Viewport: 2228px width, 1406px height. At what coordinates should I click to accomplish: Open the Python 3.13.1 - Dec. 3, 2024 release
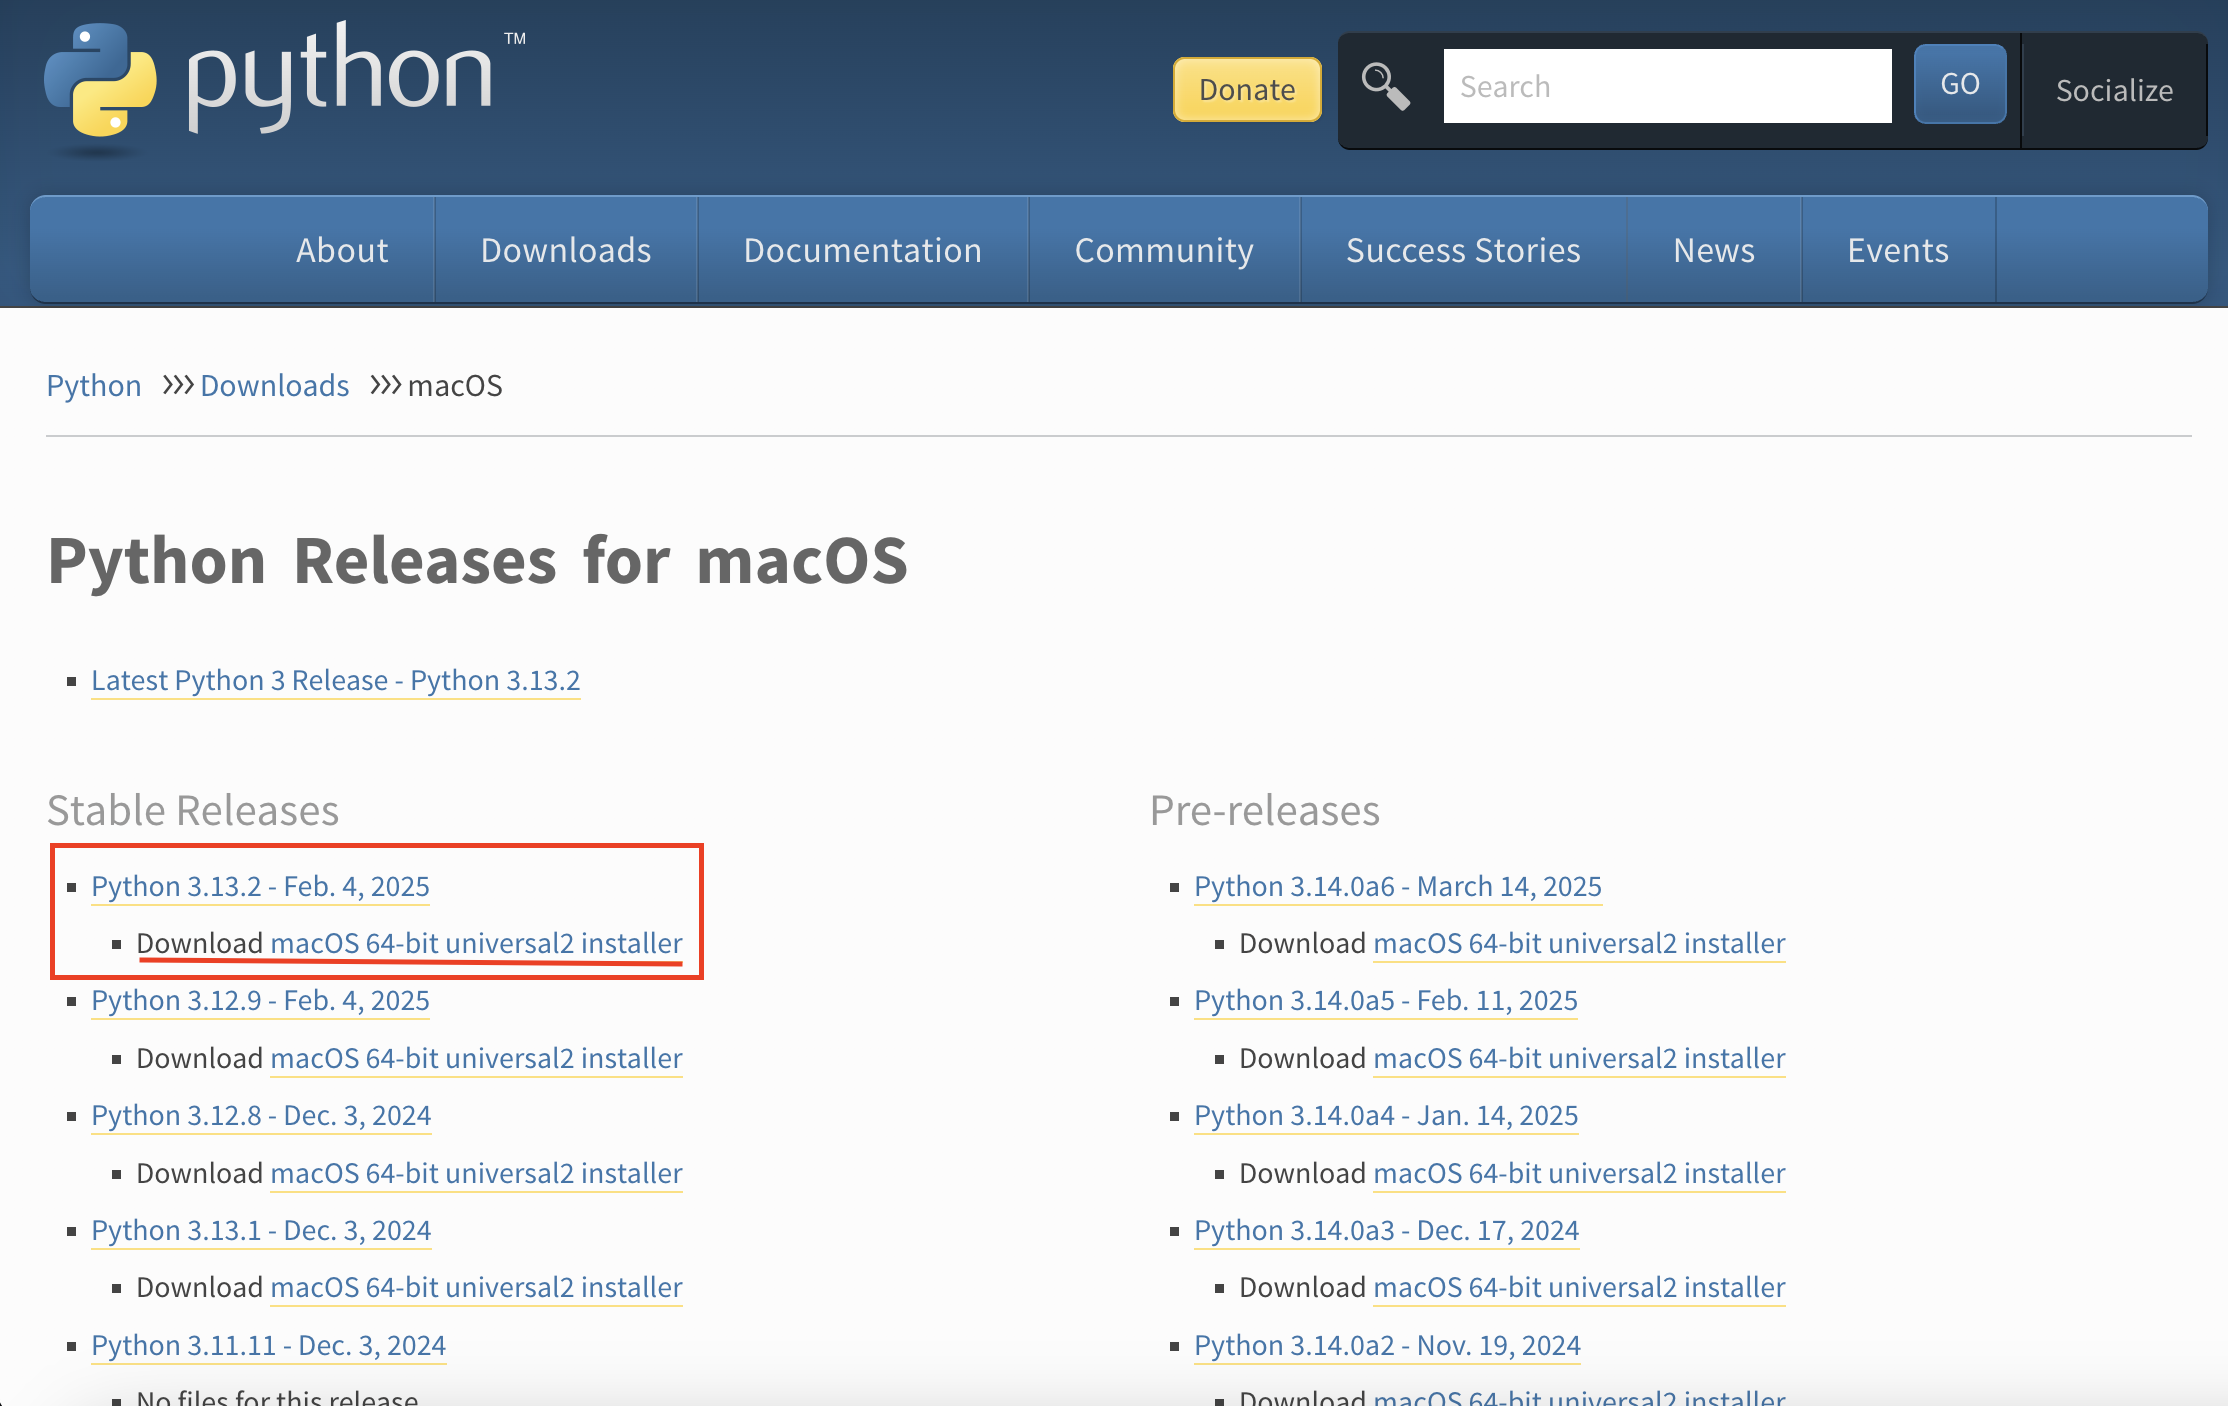(261, 1231)
